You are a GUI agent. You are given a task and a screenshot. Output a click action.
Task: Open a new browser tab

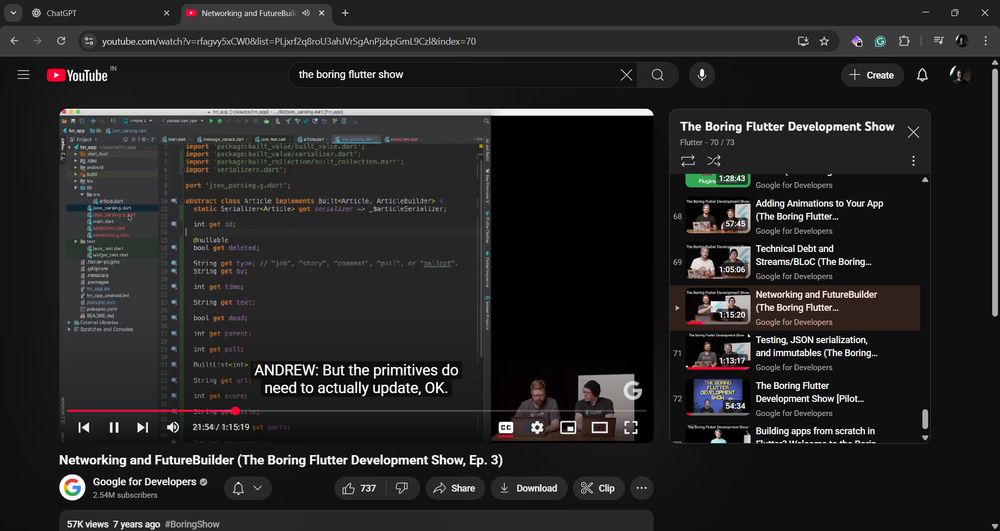pos(345,13)
